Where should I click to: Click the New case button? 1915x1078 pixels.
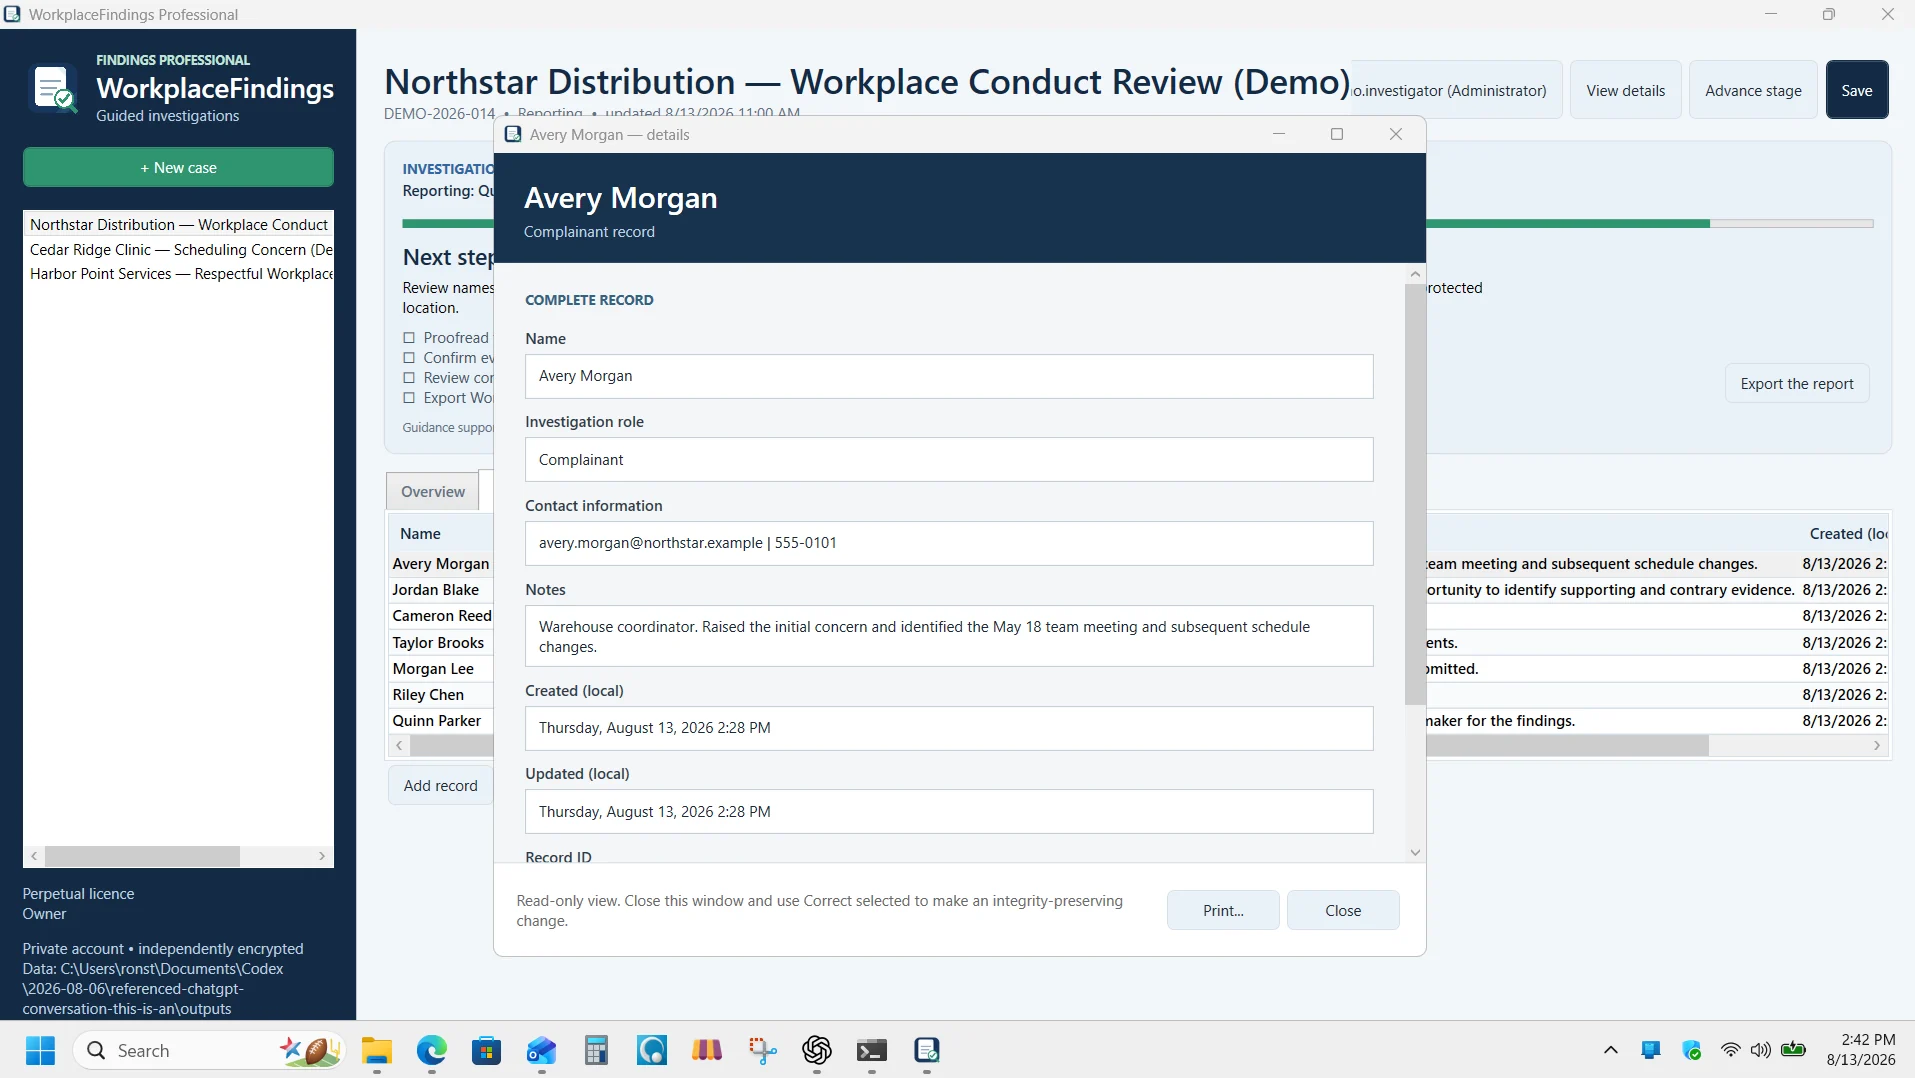click(178, 167)
